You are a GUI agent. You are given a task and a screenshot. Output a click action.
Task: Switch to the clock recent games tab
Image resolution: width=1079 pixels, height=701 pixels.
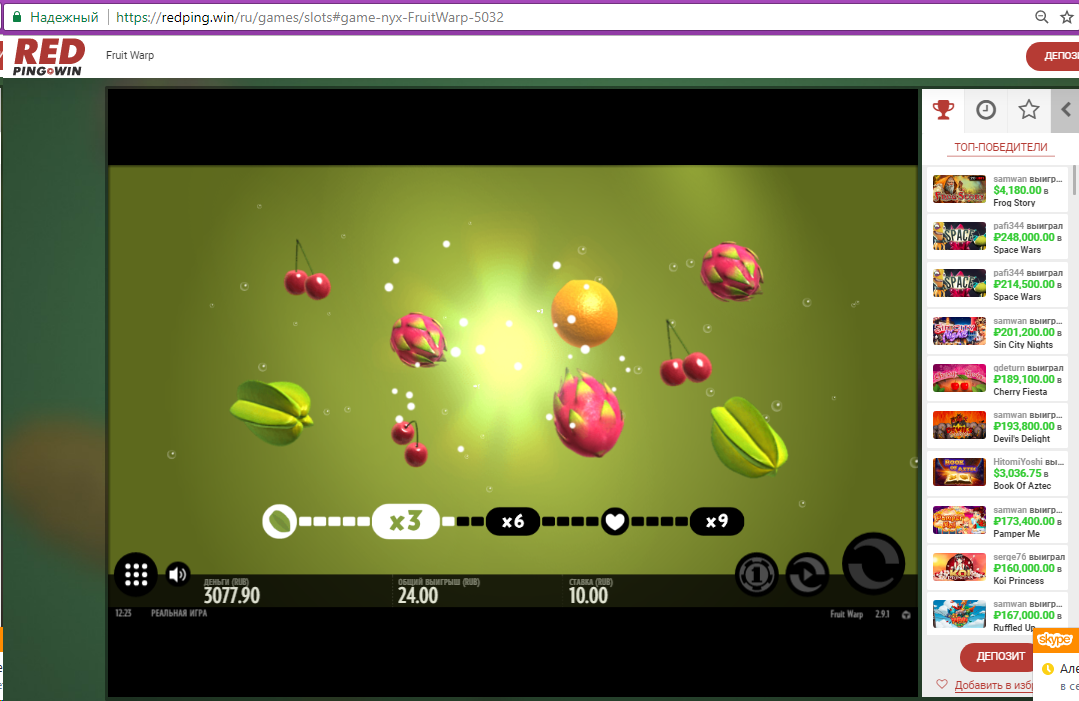pos(986,109)
